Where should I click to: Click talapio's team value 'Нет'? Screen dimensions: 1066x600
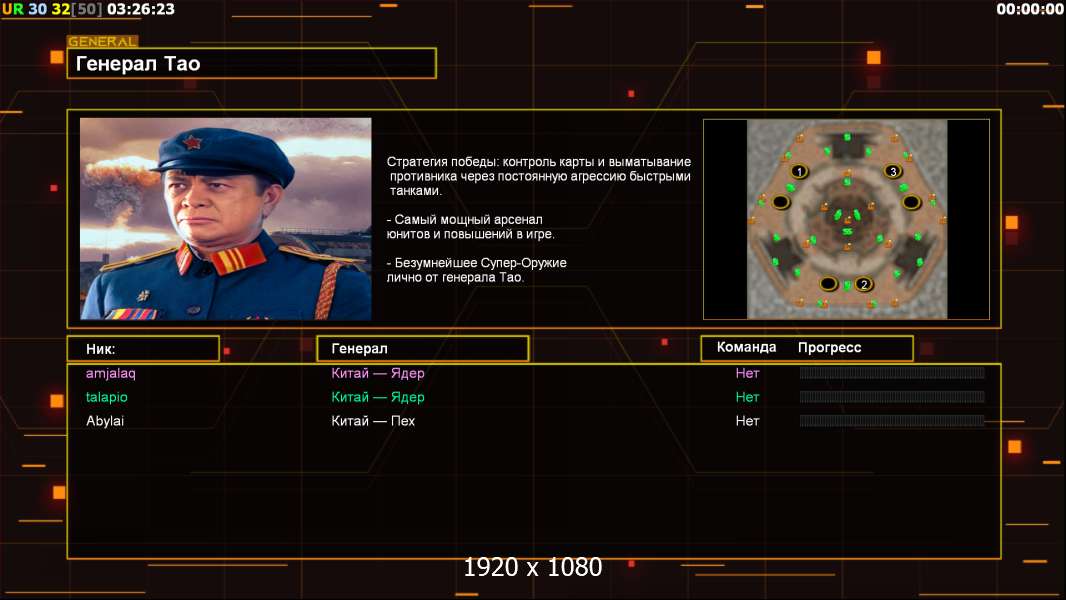(x=747, y=397)
